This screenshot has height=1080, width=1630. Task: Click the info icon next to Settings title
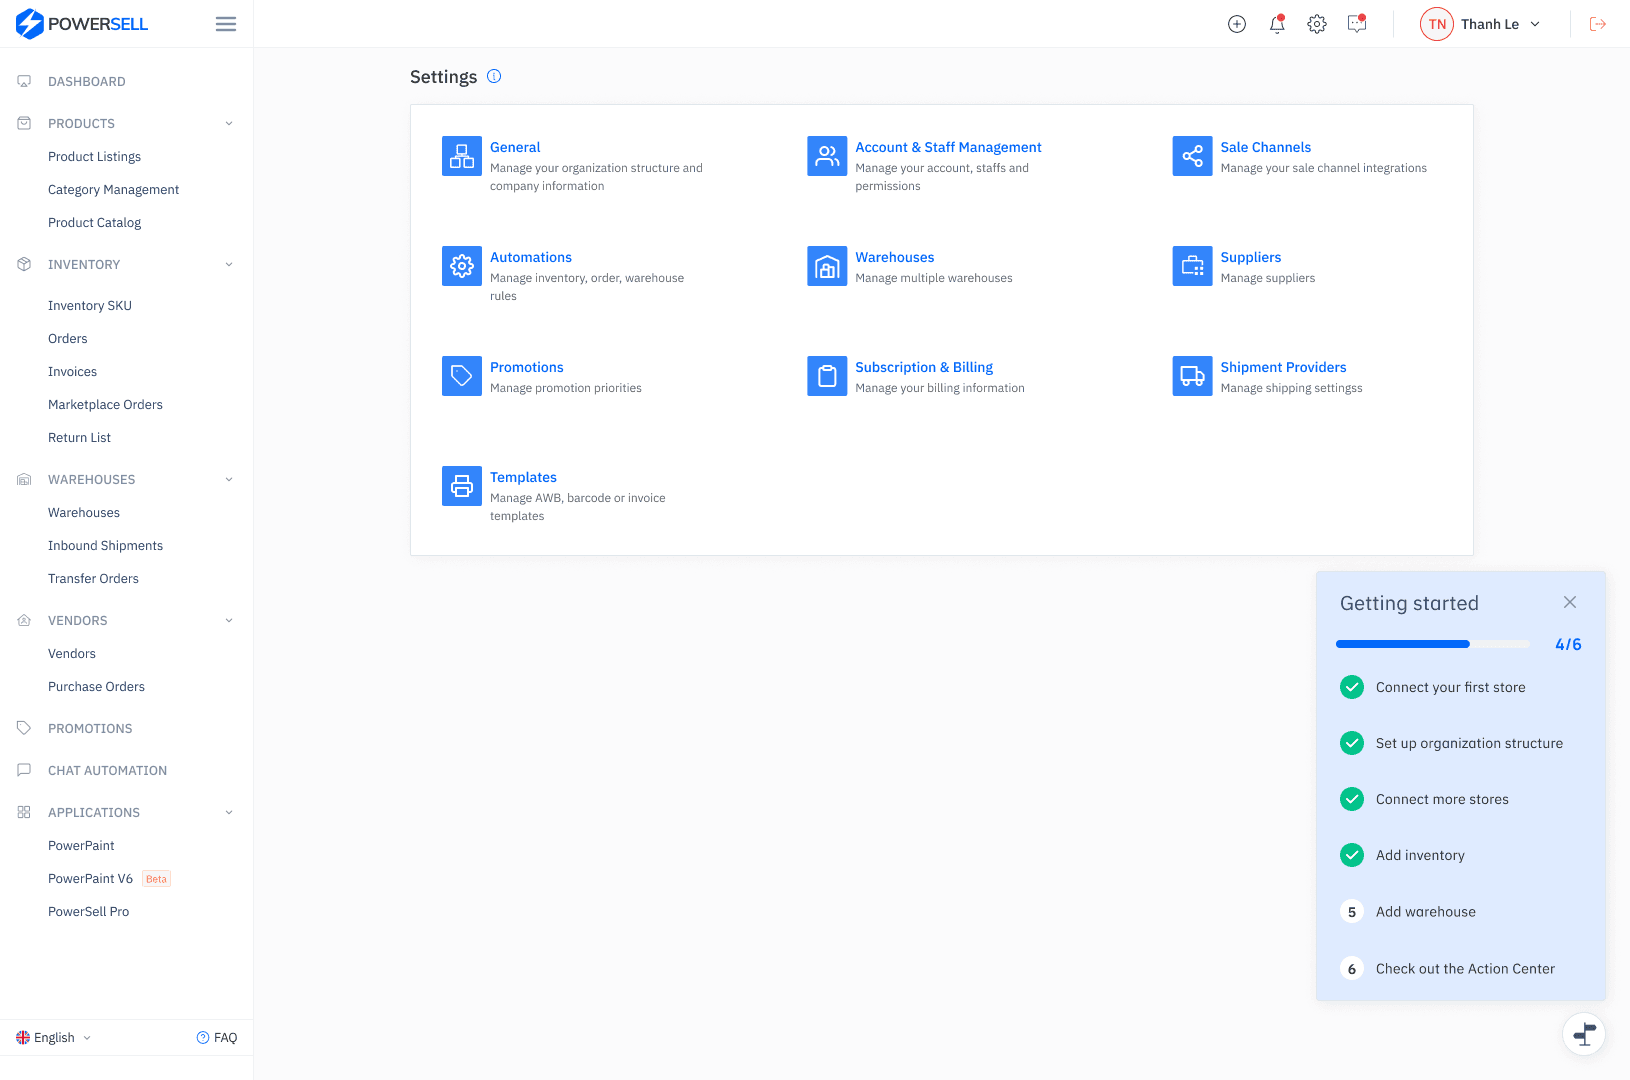494,76
